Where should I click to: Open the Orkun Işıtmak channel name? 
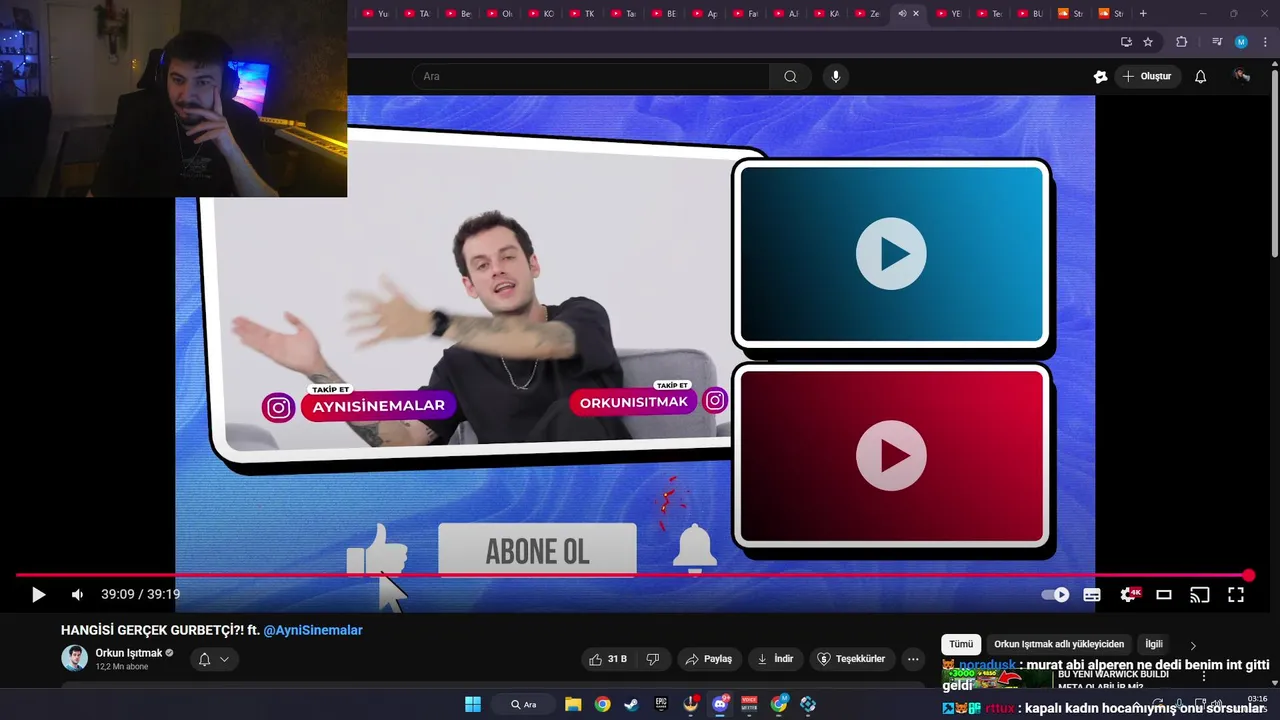tap(129, 653)
